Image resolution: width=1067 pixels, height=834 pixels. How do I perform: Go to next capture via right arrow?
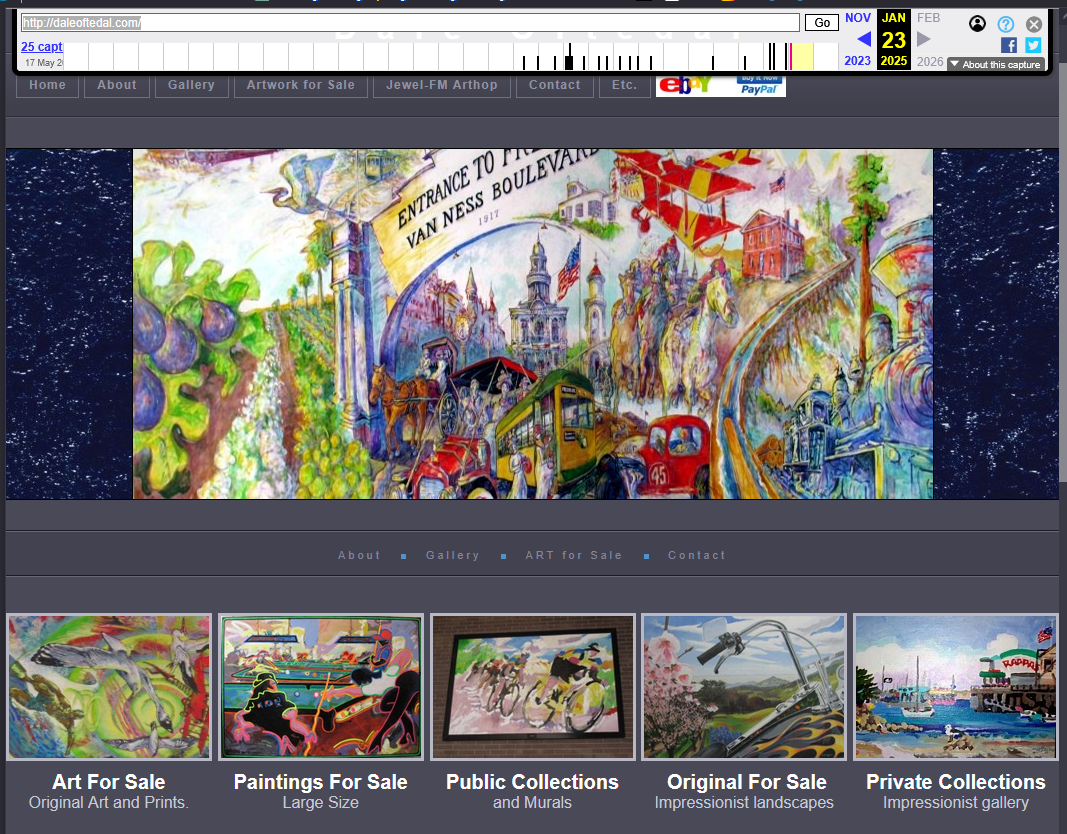[925, 38]
